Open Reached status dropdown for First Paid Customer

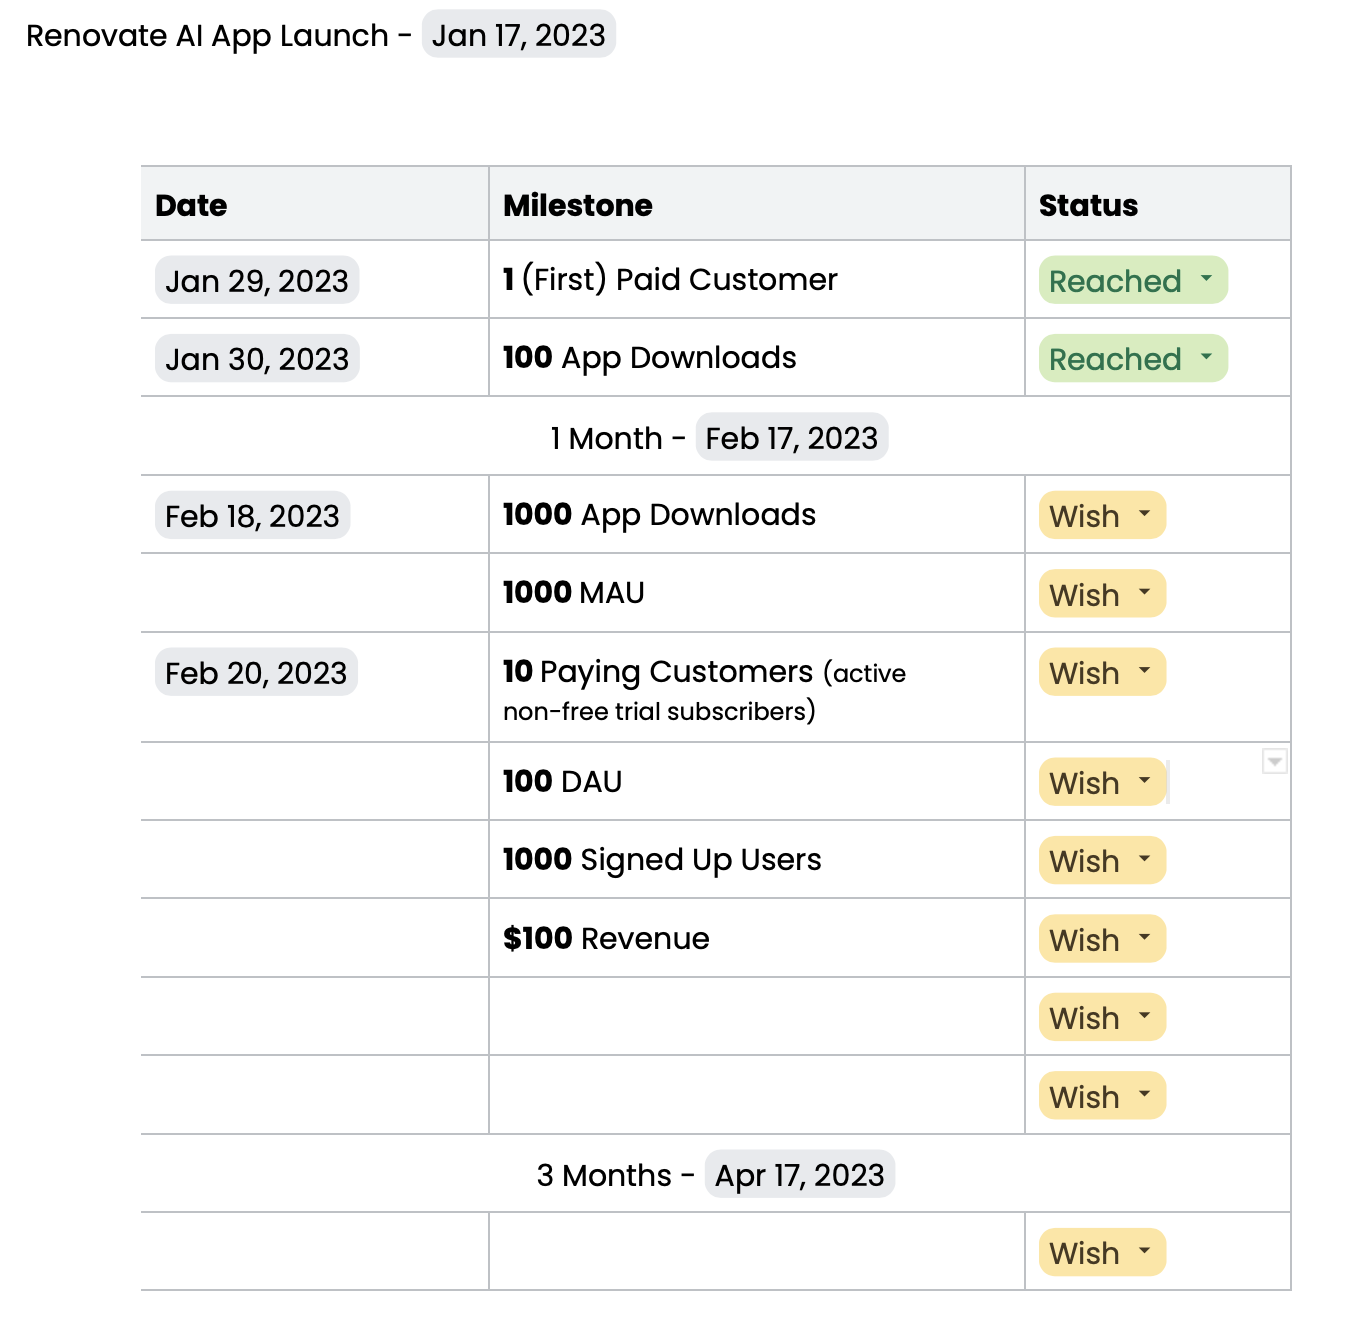coord(1132,281)
